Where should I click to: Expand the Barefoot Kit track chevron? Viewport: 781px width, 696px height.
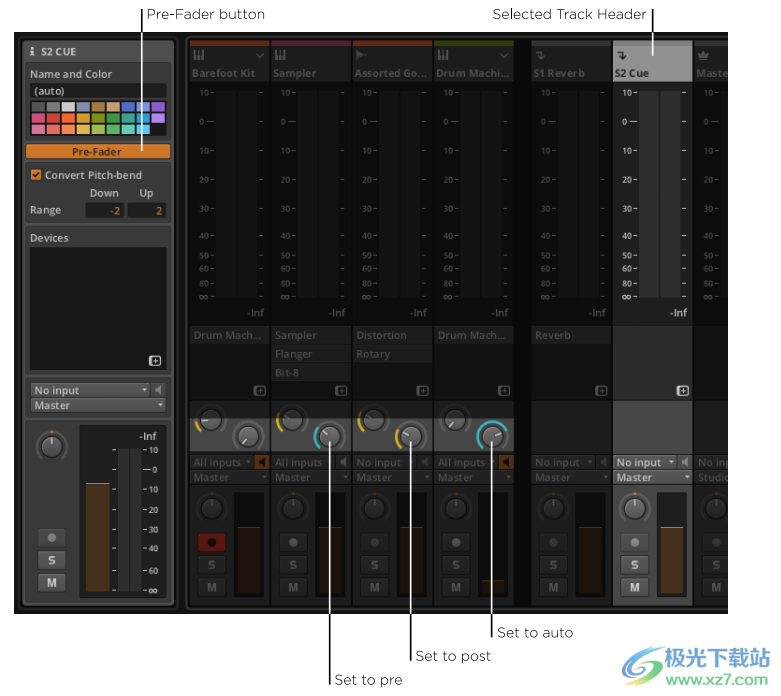click(260, 55)
